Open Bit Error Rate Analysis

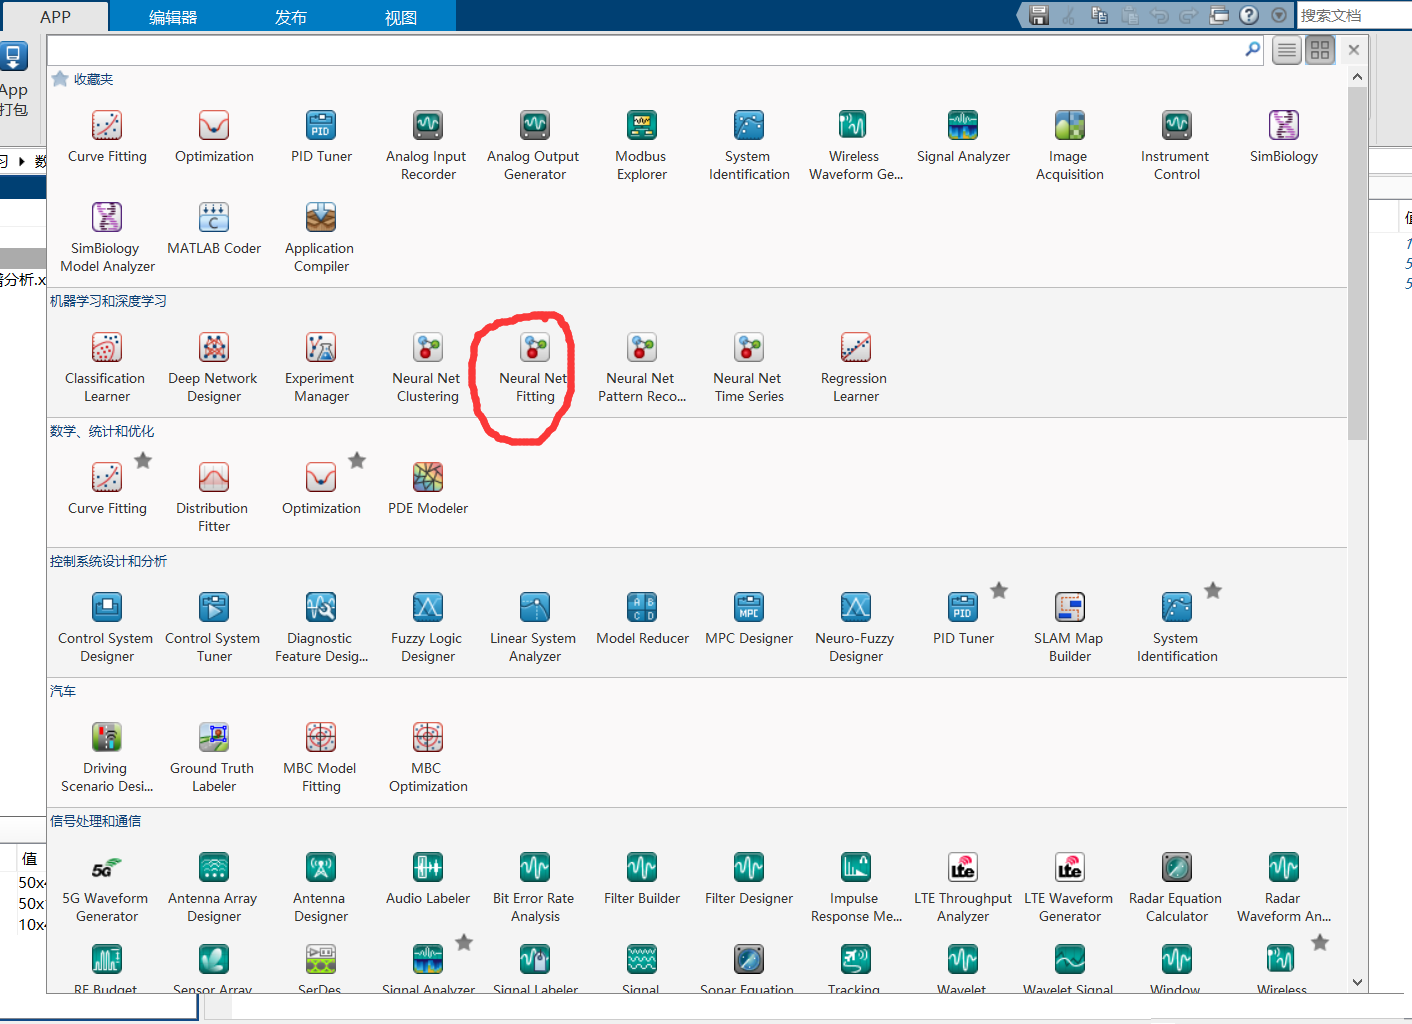coord(534,888)
